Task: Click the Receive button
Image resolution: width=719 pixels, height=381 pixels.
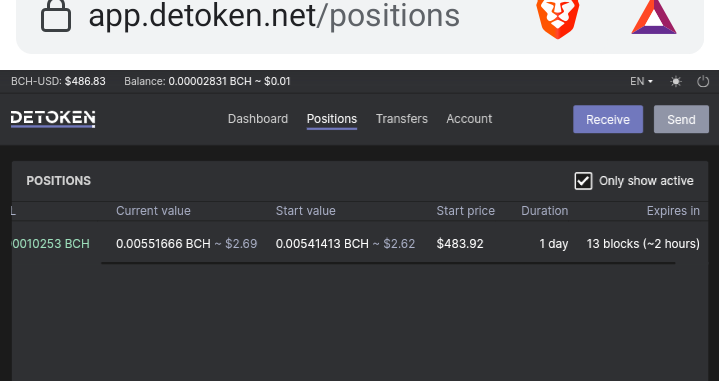Action: click(x=608, y=119)
